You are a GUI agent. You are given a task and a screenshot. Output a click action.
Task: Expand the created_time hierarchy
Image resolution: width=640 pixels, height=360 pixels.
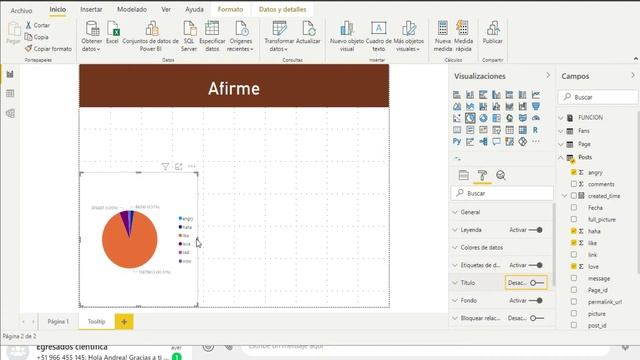click(564, 196)
